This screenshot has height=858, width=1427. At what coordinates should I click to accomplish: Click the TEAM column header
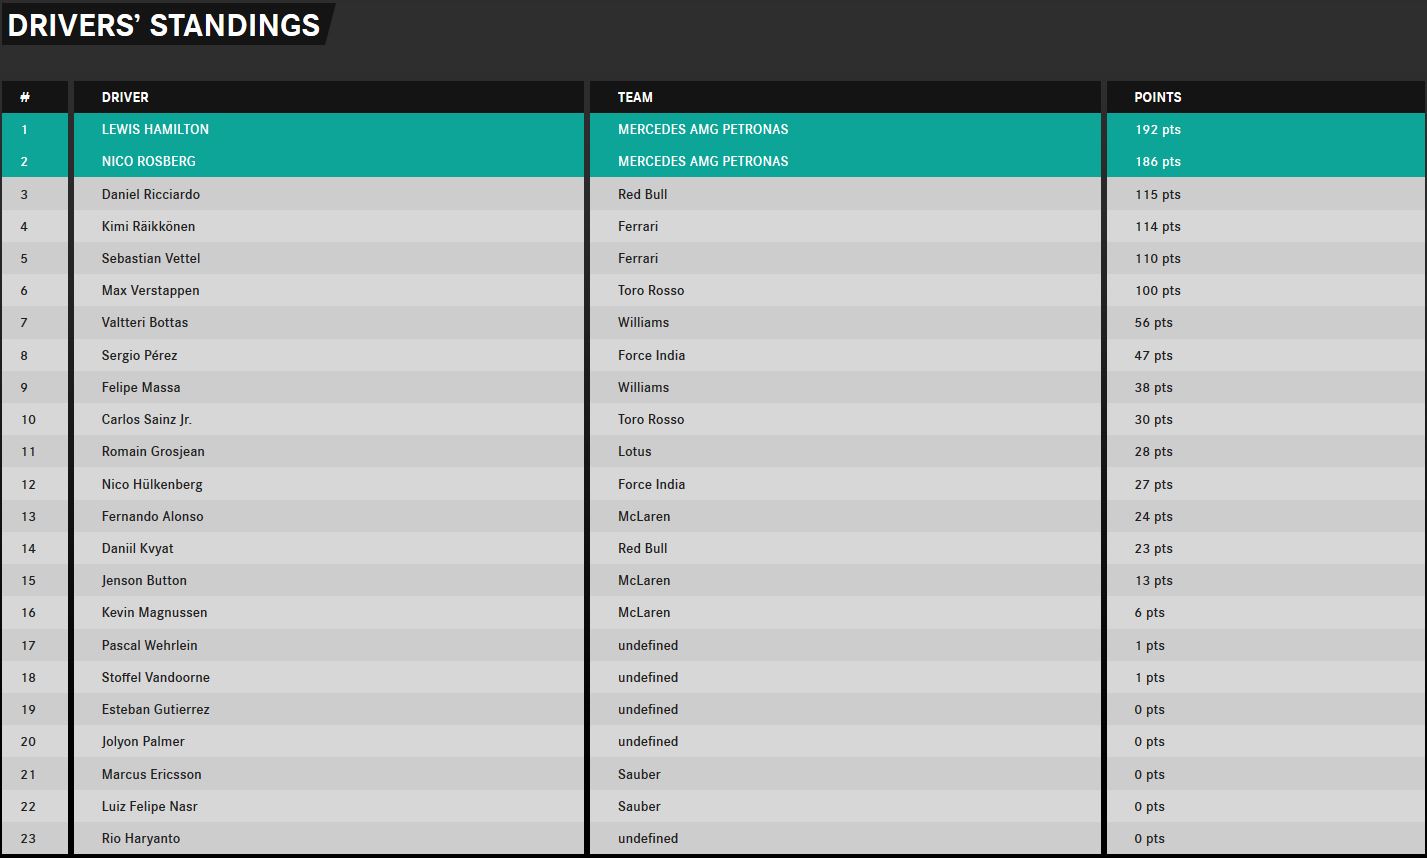coord(635,97)
